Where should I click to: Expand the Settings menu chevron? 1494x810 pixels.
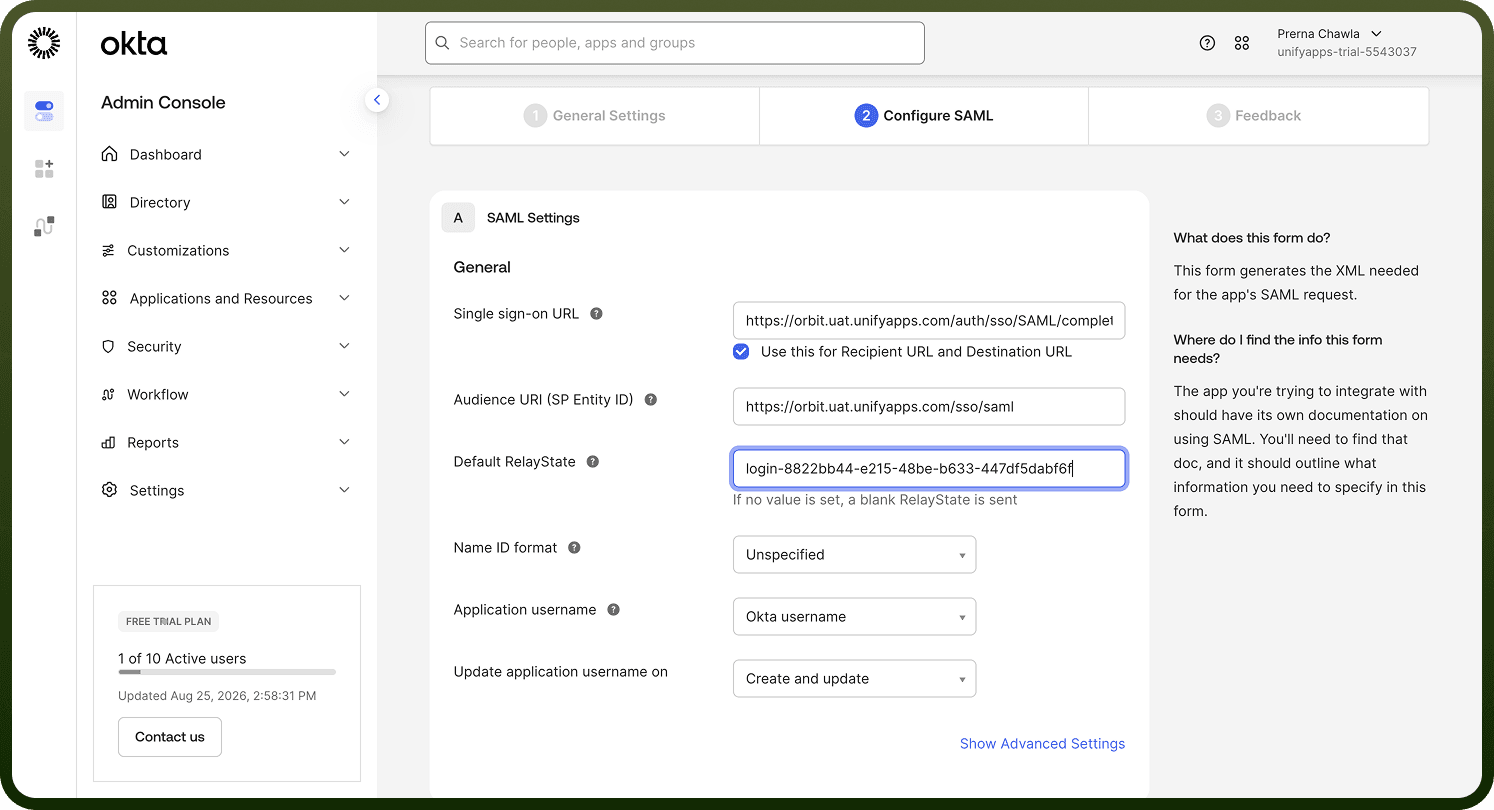(344, 490)
